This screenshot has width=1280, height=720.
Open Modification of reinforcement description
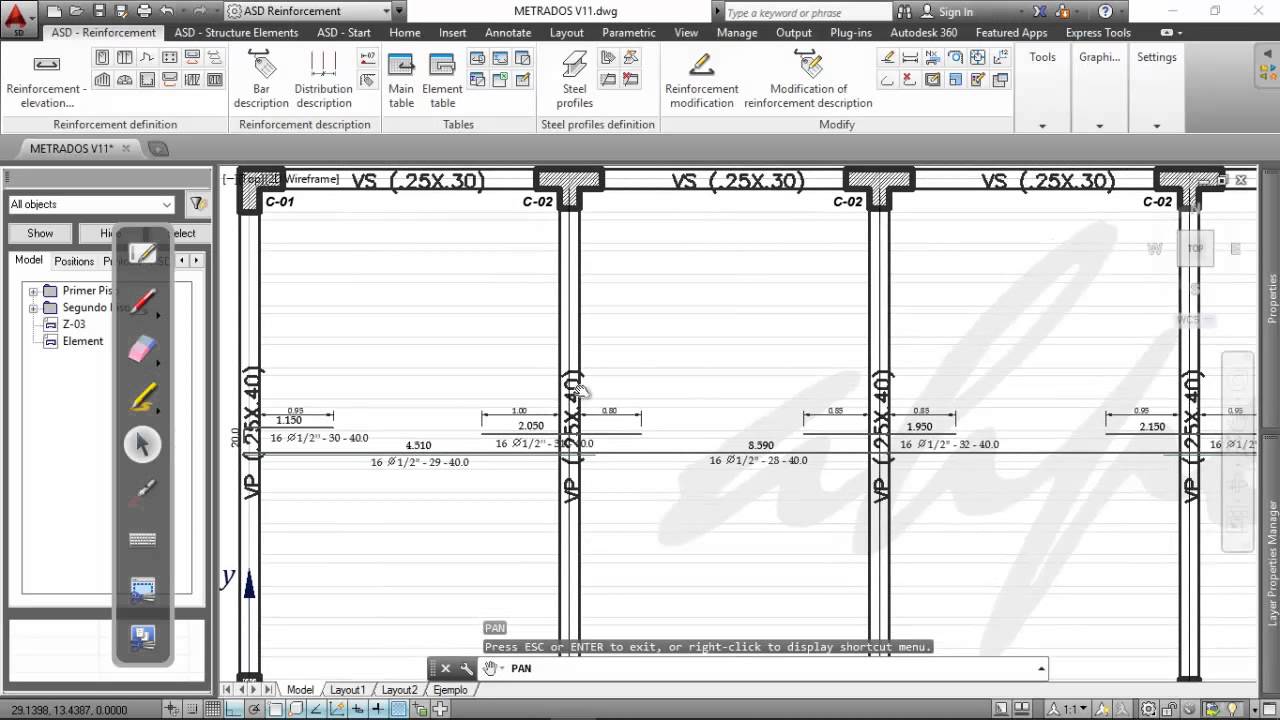click(808, 80)
